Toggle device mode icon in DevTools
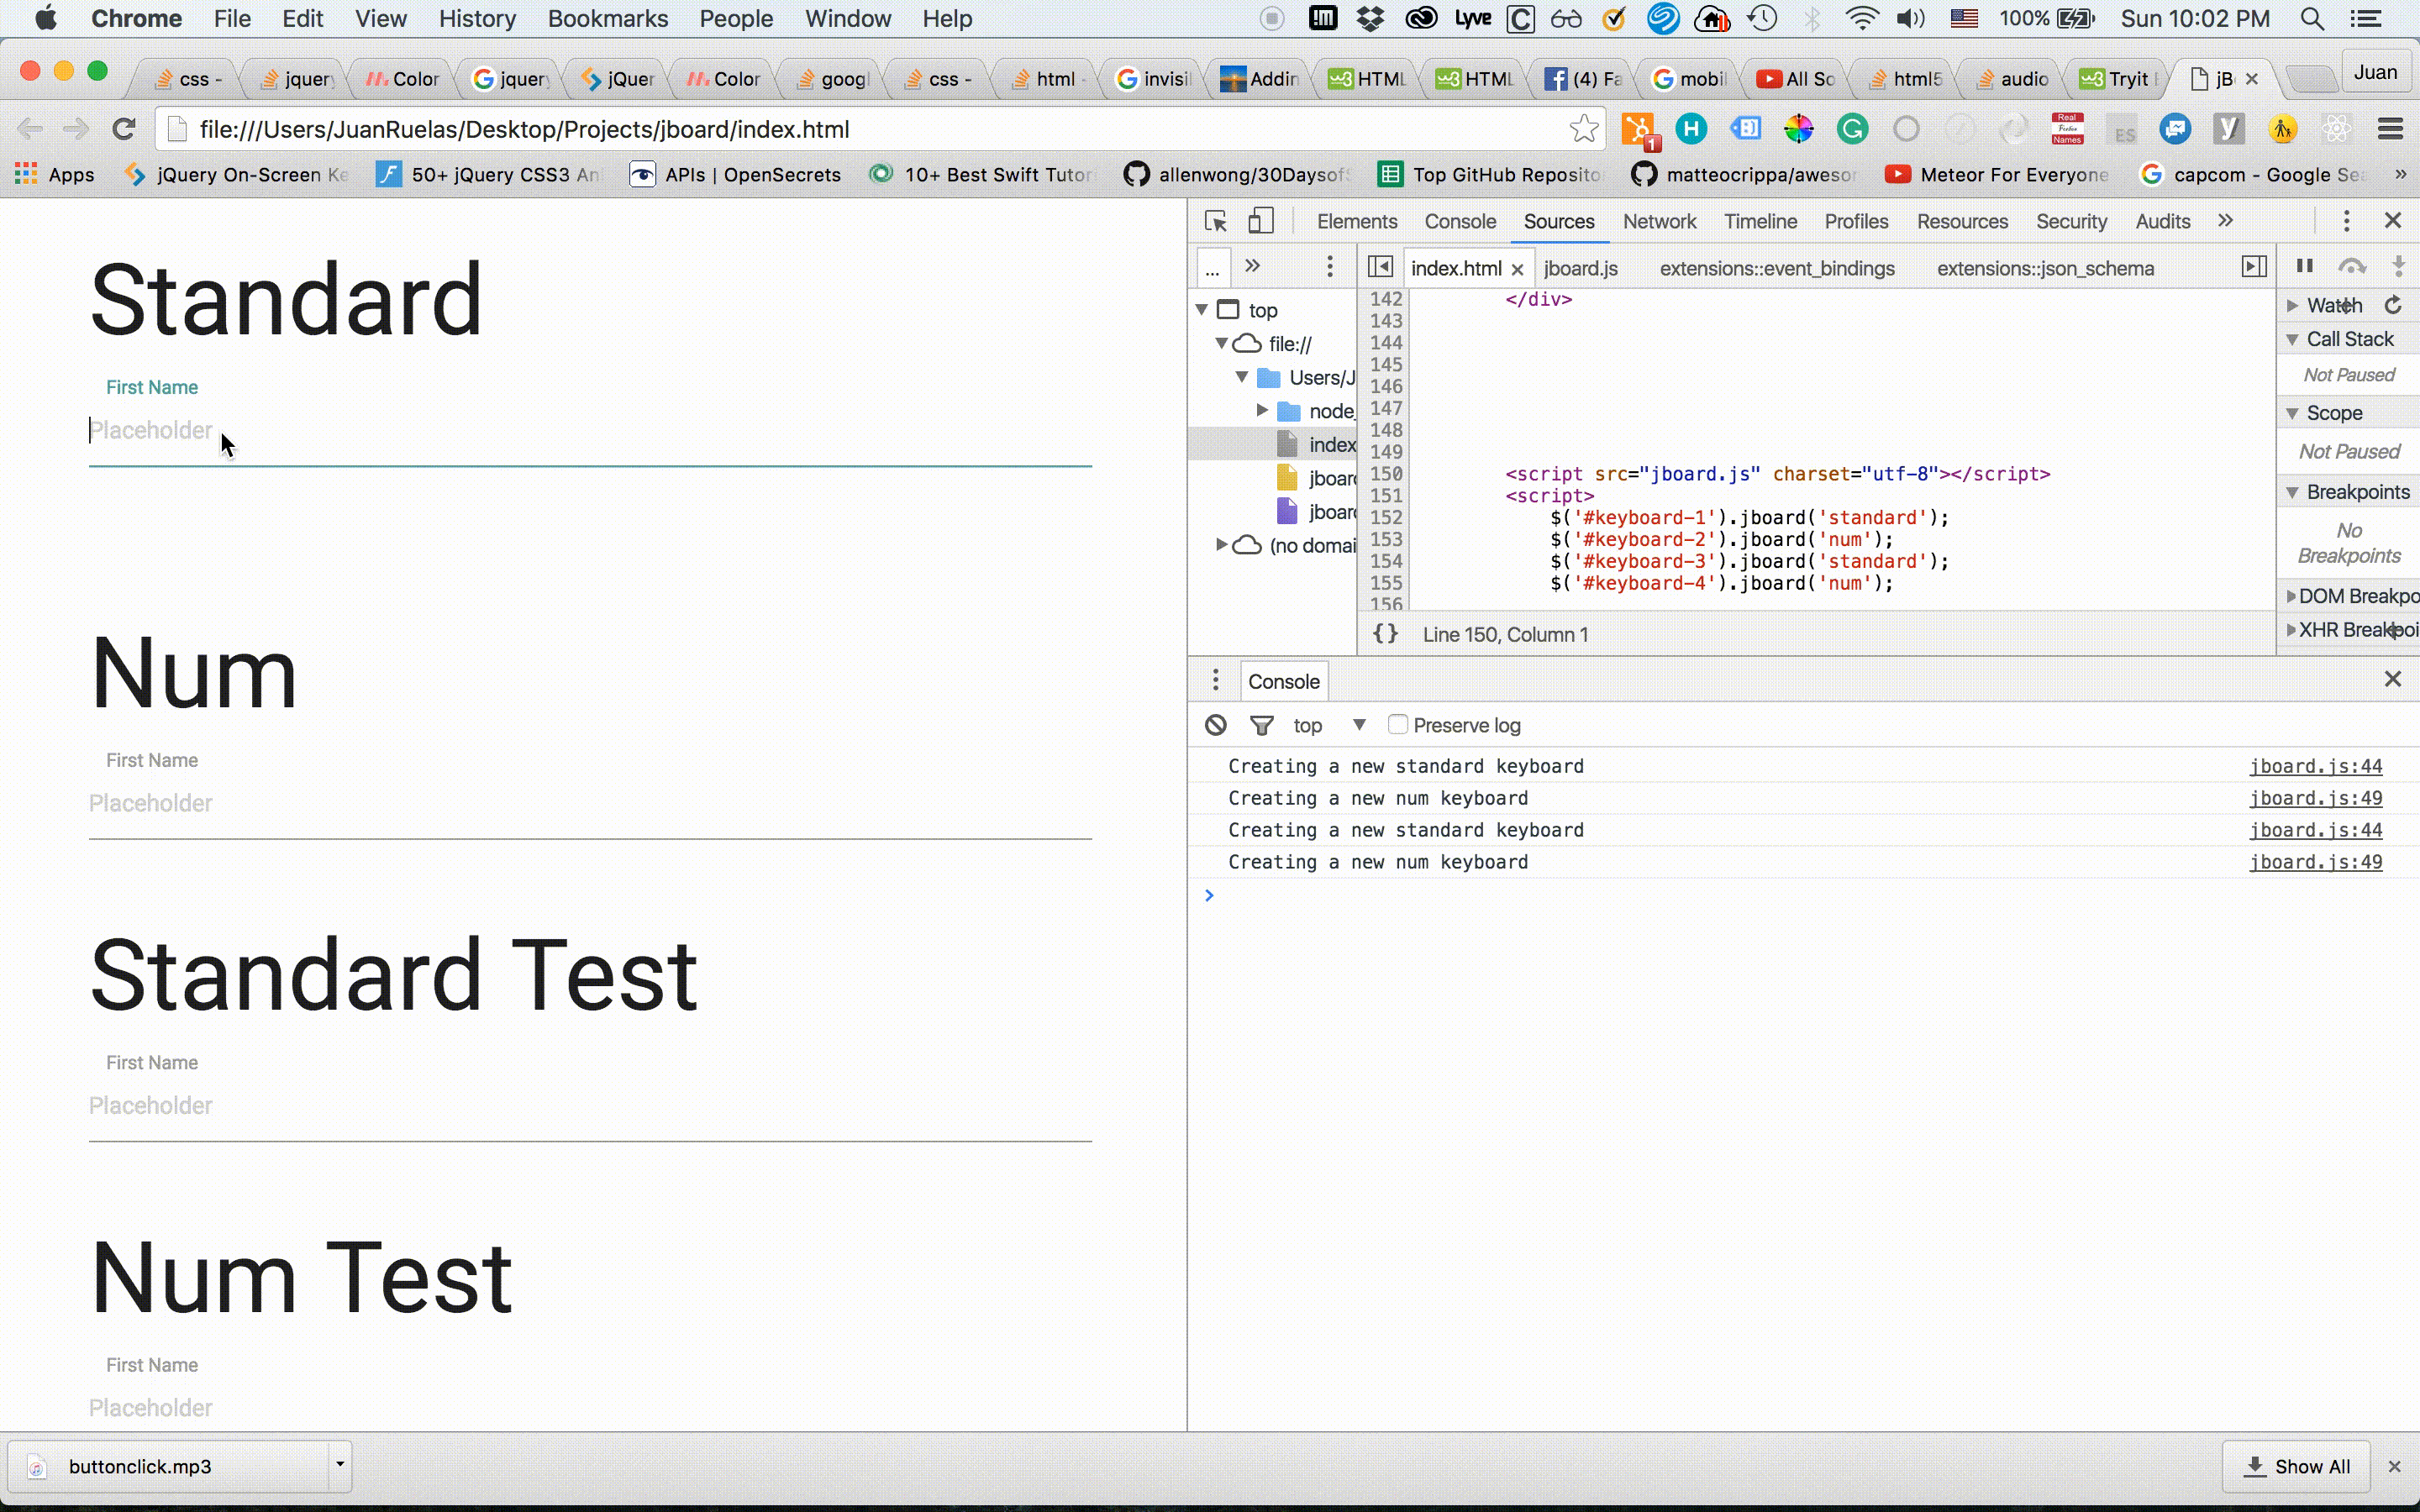2420x1512 pixels. (x=1260, y=221)
